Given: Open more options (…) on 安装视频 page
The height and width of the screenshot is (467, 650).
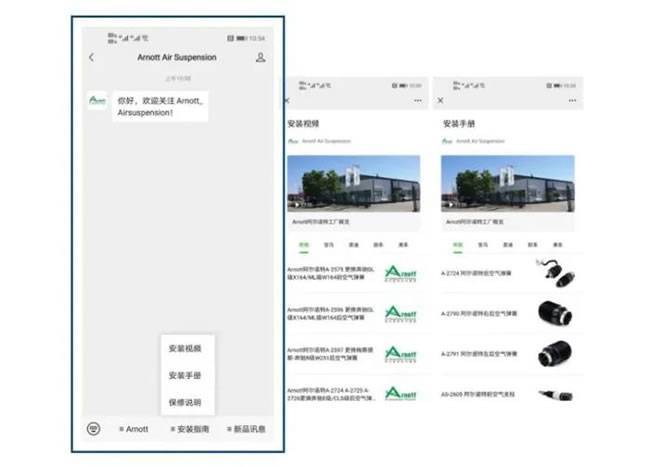Looking at the screenshot, I should click(x=417, y=101).
